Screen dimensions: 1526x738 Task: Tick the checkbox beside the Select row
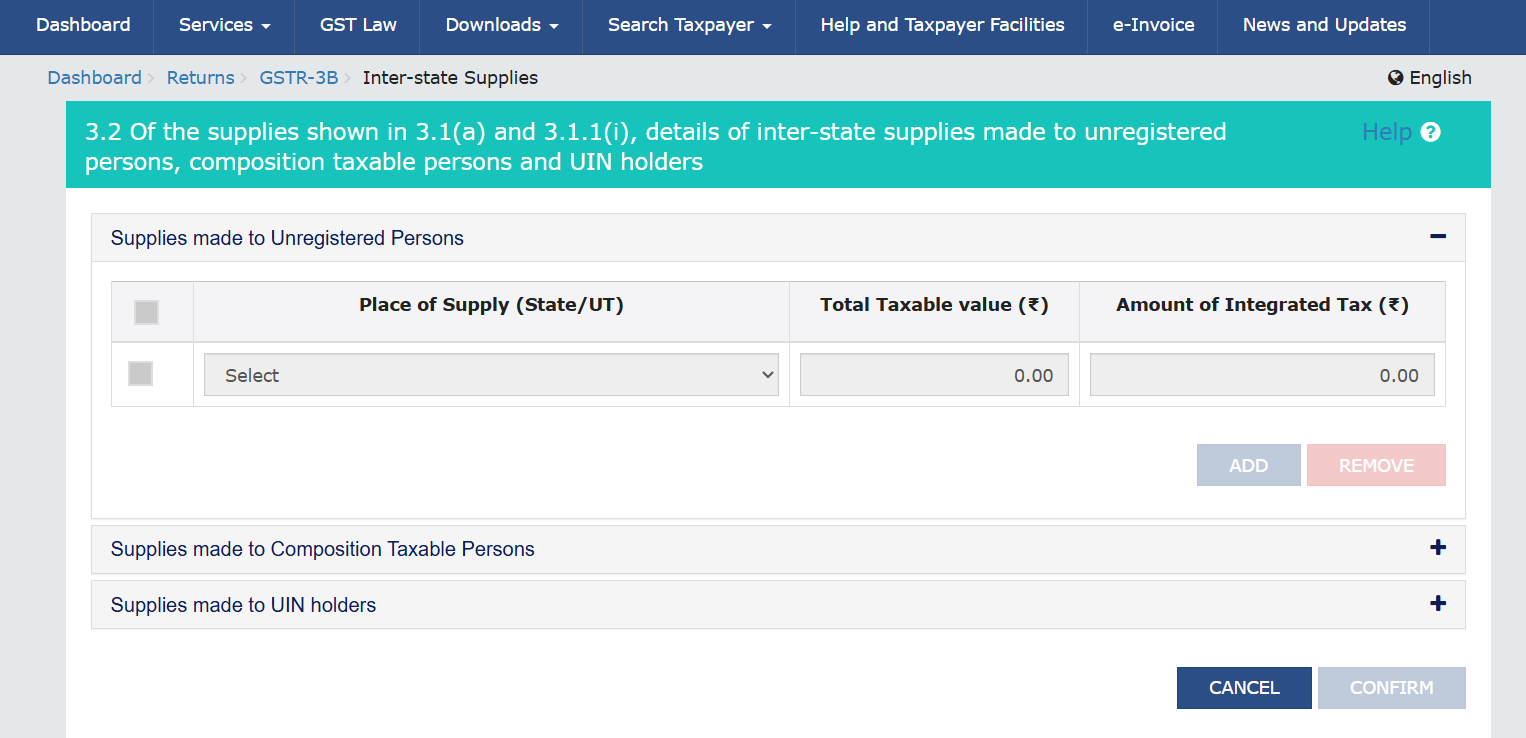141,374
